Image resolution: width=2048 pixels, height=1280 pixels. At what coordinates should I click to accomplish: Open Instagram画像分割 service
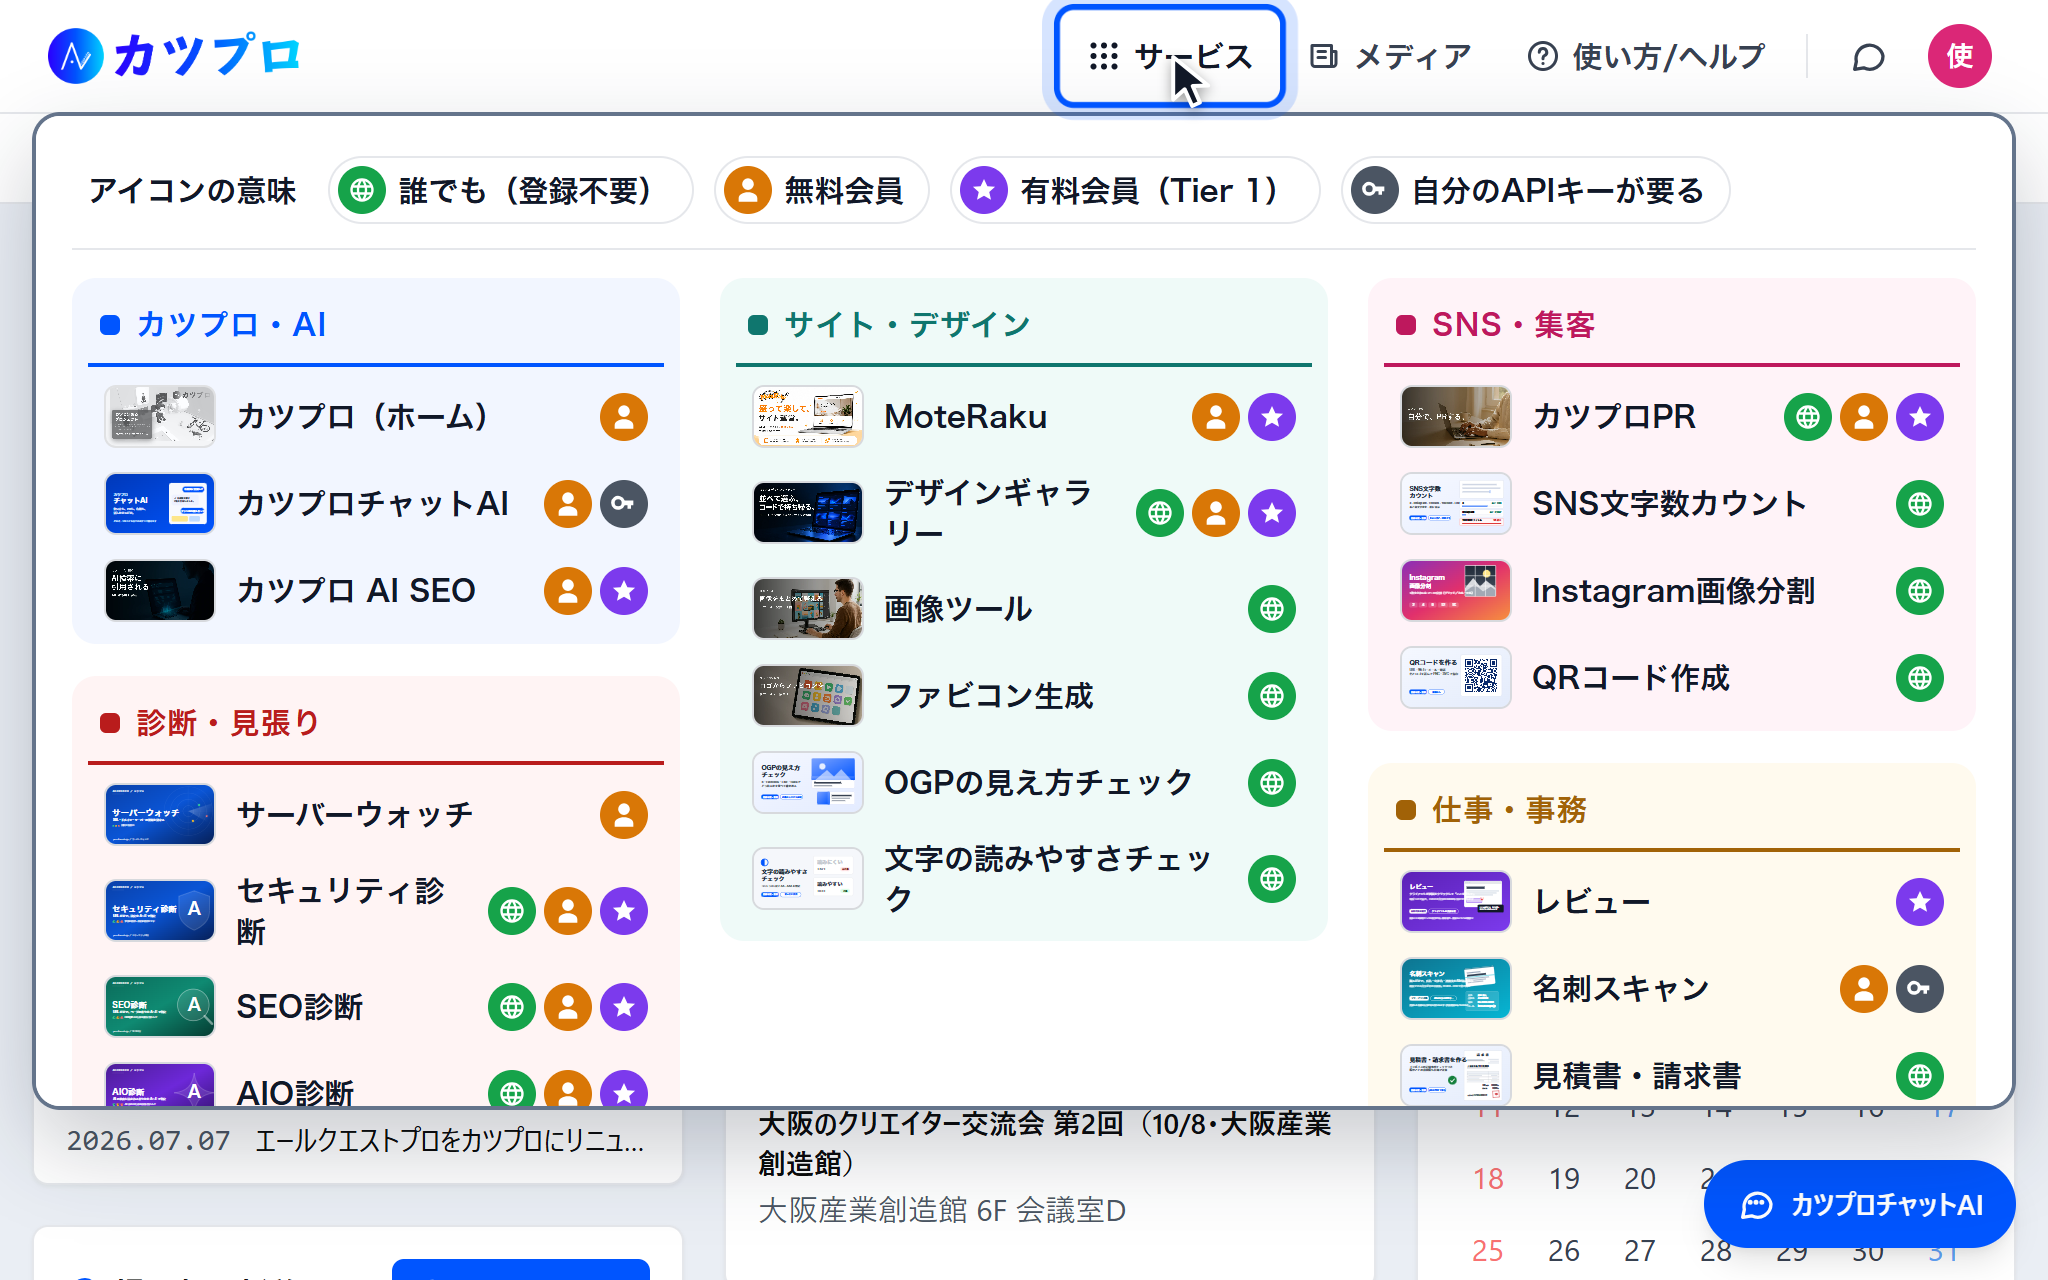click(1672, 591)
